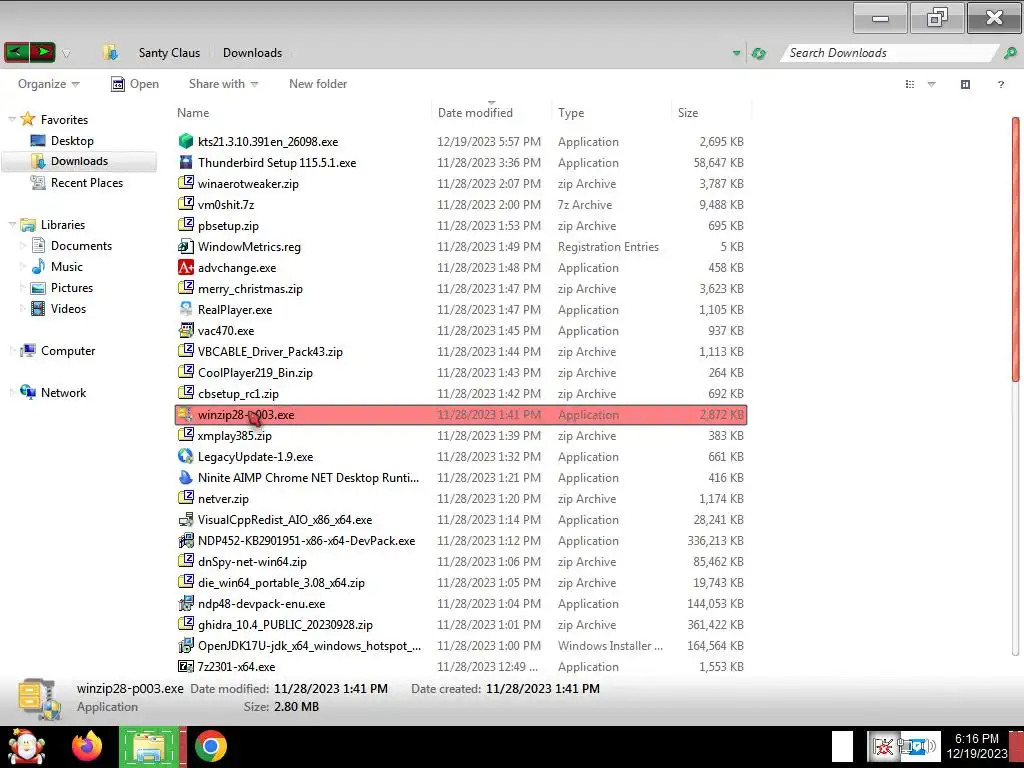Image resolution: width=1024 pixels, height=768 pixels.
Task: Select CoolPlayer219_Bin.zip file
Action: 255,372
